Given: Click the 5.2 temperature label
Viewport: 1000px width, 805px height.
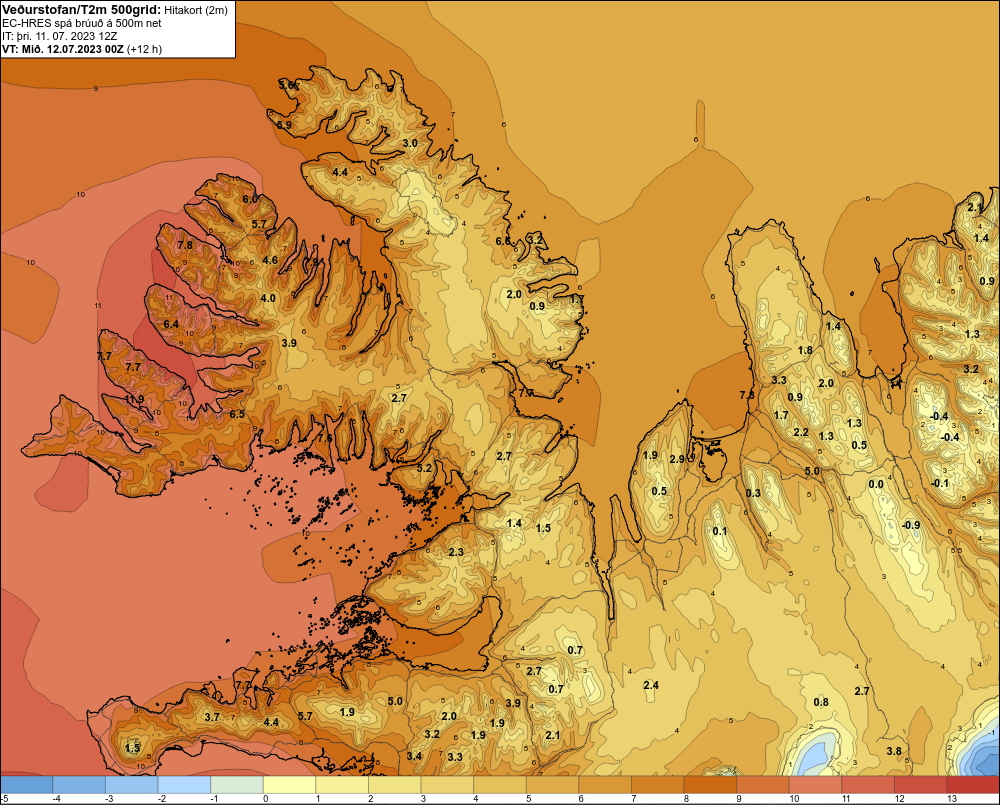Looking at the screenshot, I should coord(424,468).
